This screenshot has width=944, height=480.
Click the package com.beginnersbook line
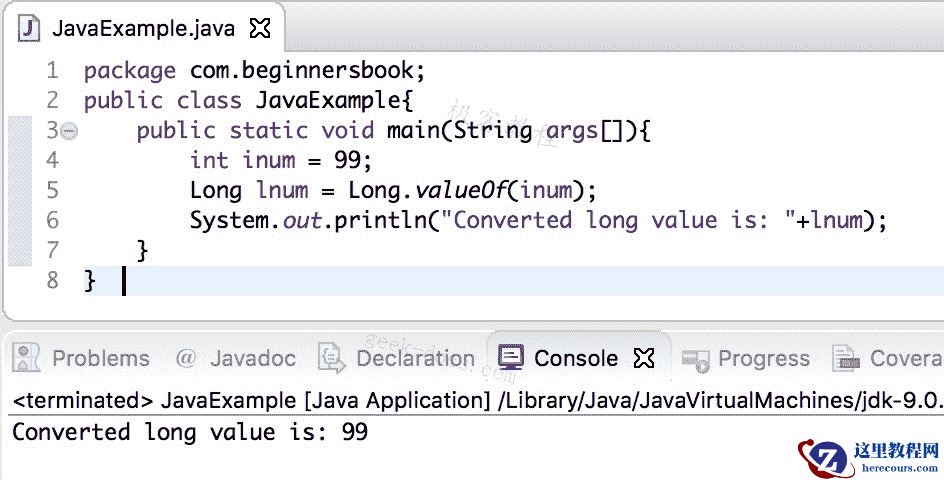[x=255, y=71]
